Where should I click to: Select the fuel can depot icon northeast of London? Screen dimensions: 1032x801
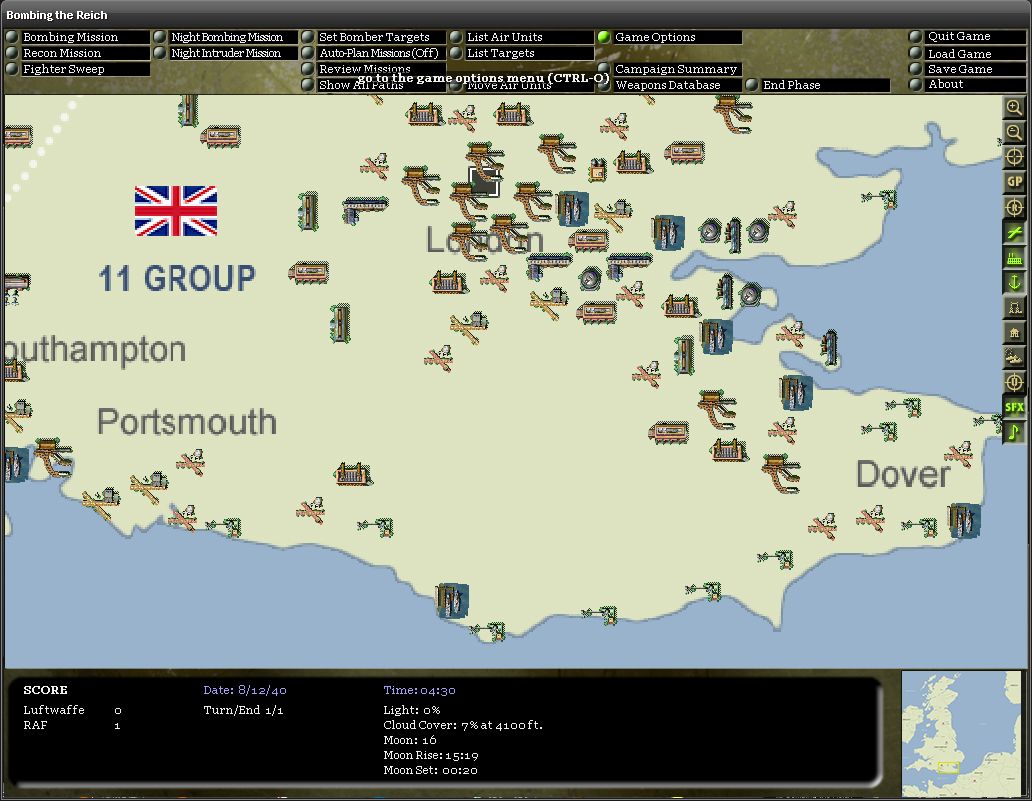click(598, 169)
